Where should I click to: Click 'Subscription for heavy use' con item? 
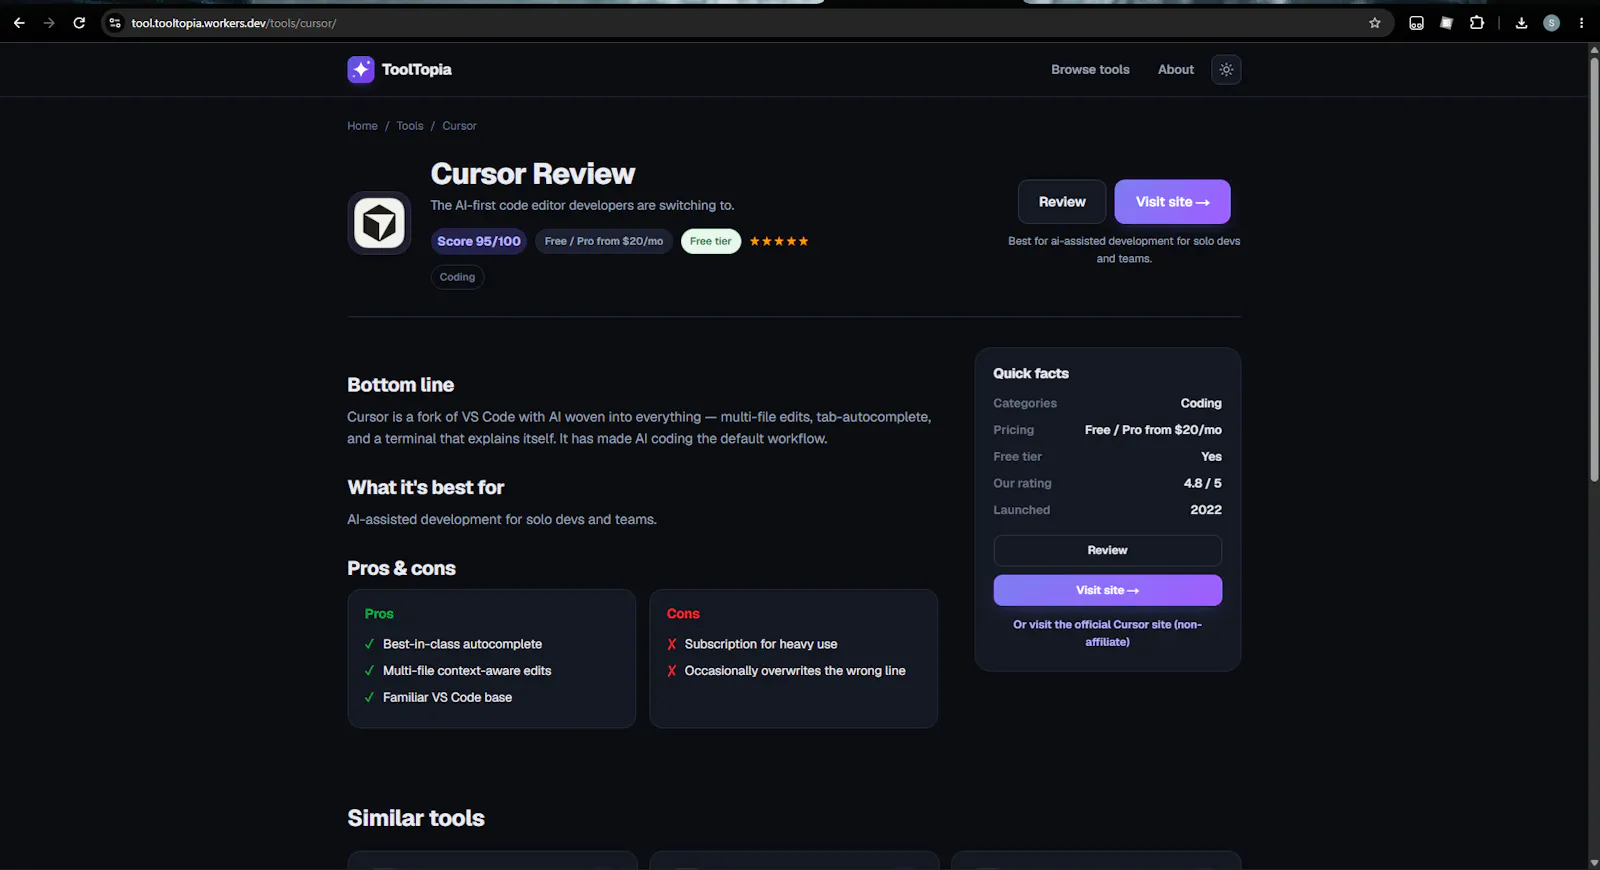tap(761, 644)
